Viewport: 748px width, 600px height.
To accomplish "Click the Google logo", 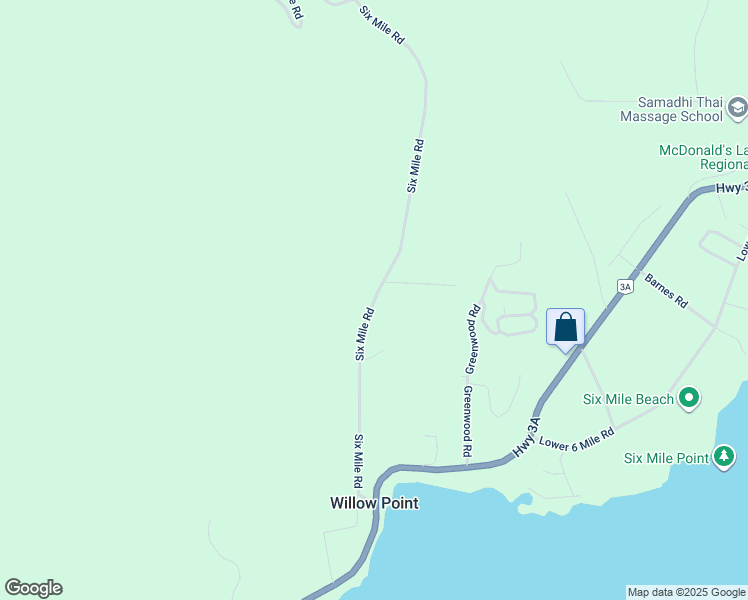I will (33, 588).
